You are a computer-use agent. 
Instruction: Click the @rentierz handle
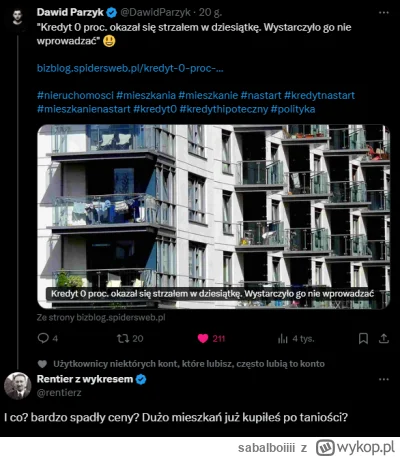pyautogui.click(x=59, y=393)
